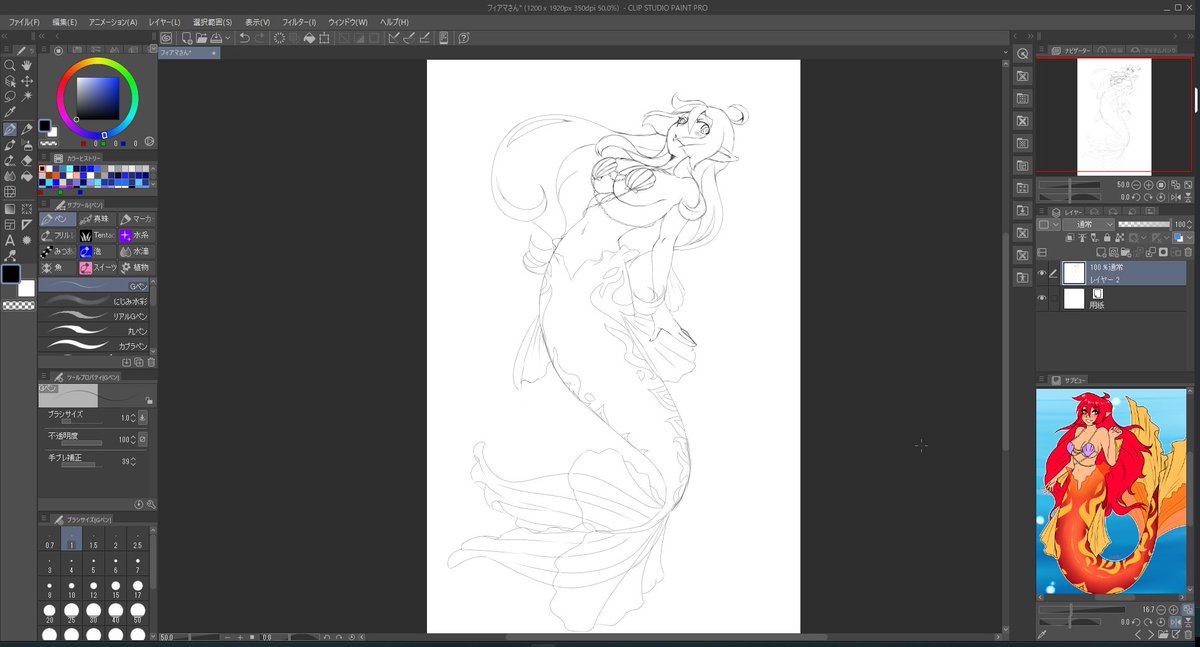The image size is (1200, 647).
Task: Open the フィルター(I) menu
Action: (x=298, y=21)
